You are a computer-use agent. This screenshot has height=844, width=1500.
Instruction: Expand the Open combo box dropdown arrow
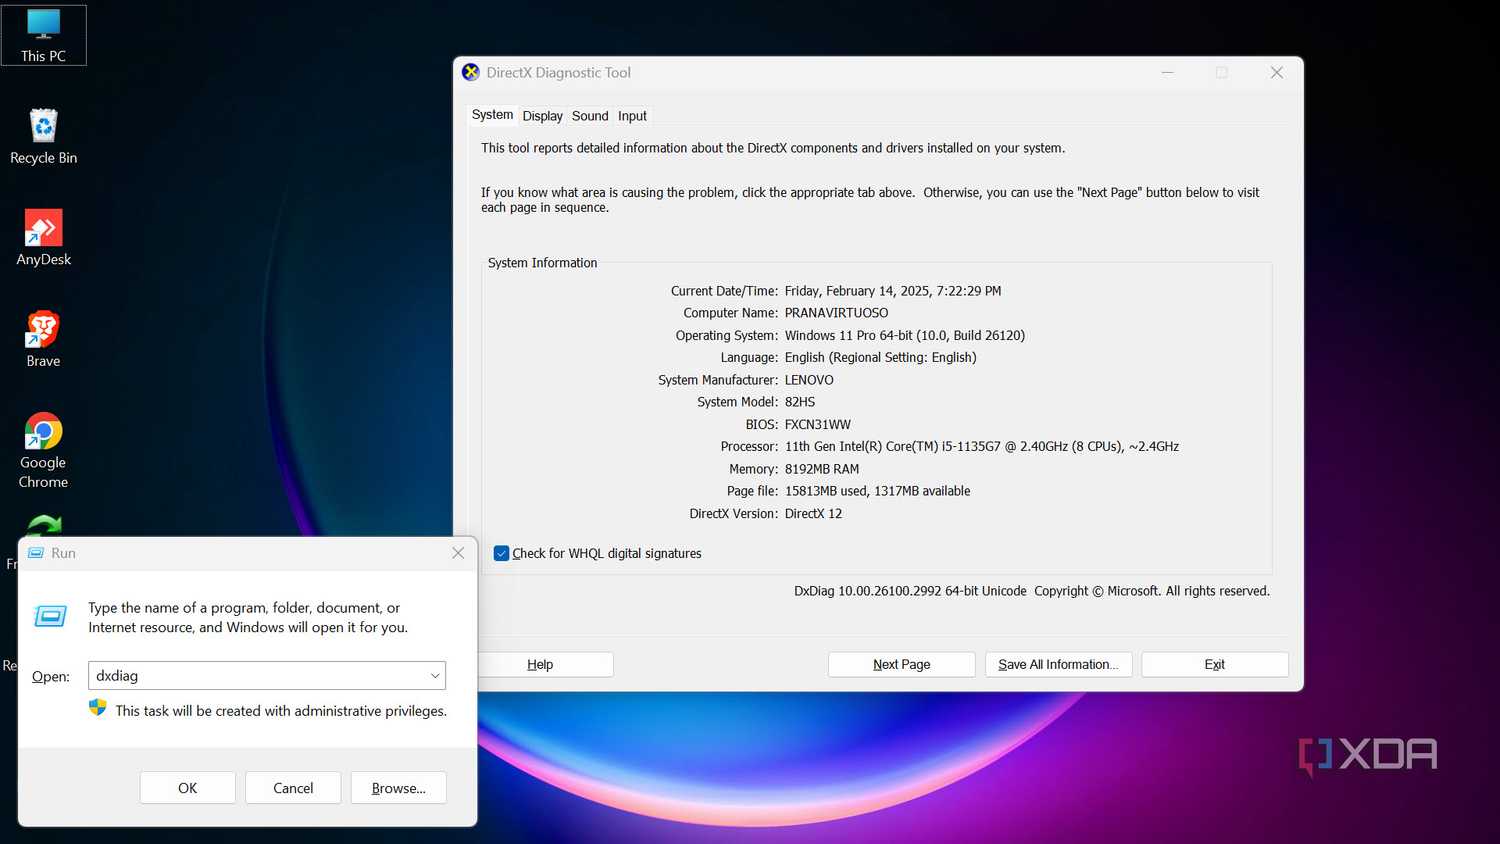click(435, 676)
